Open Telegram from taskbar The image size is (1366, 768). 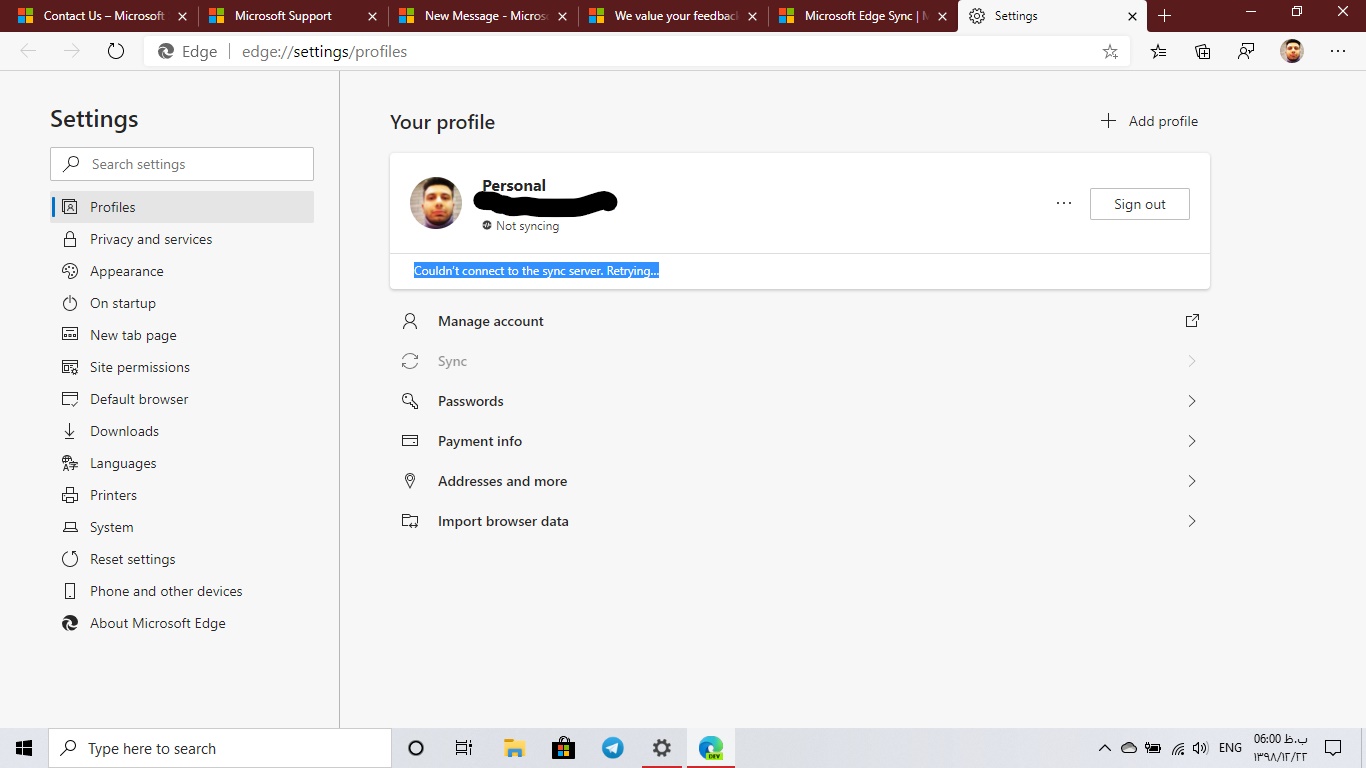coord(612,748)
